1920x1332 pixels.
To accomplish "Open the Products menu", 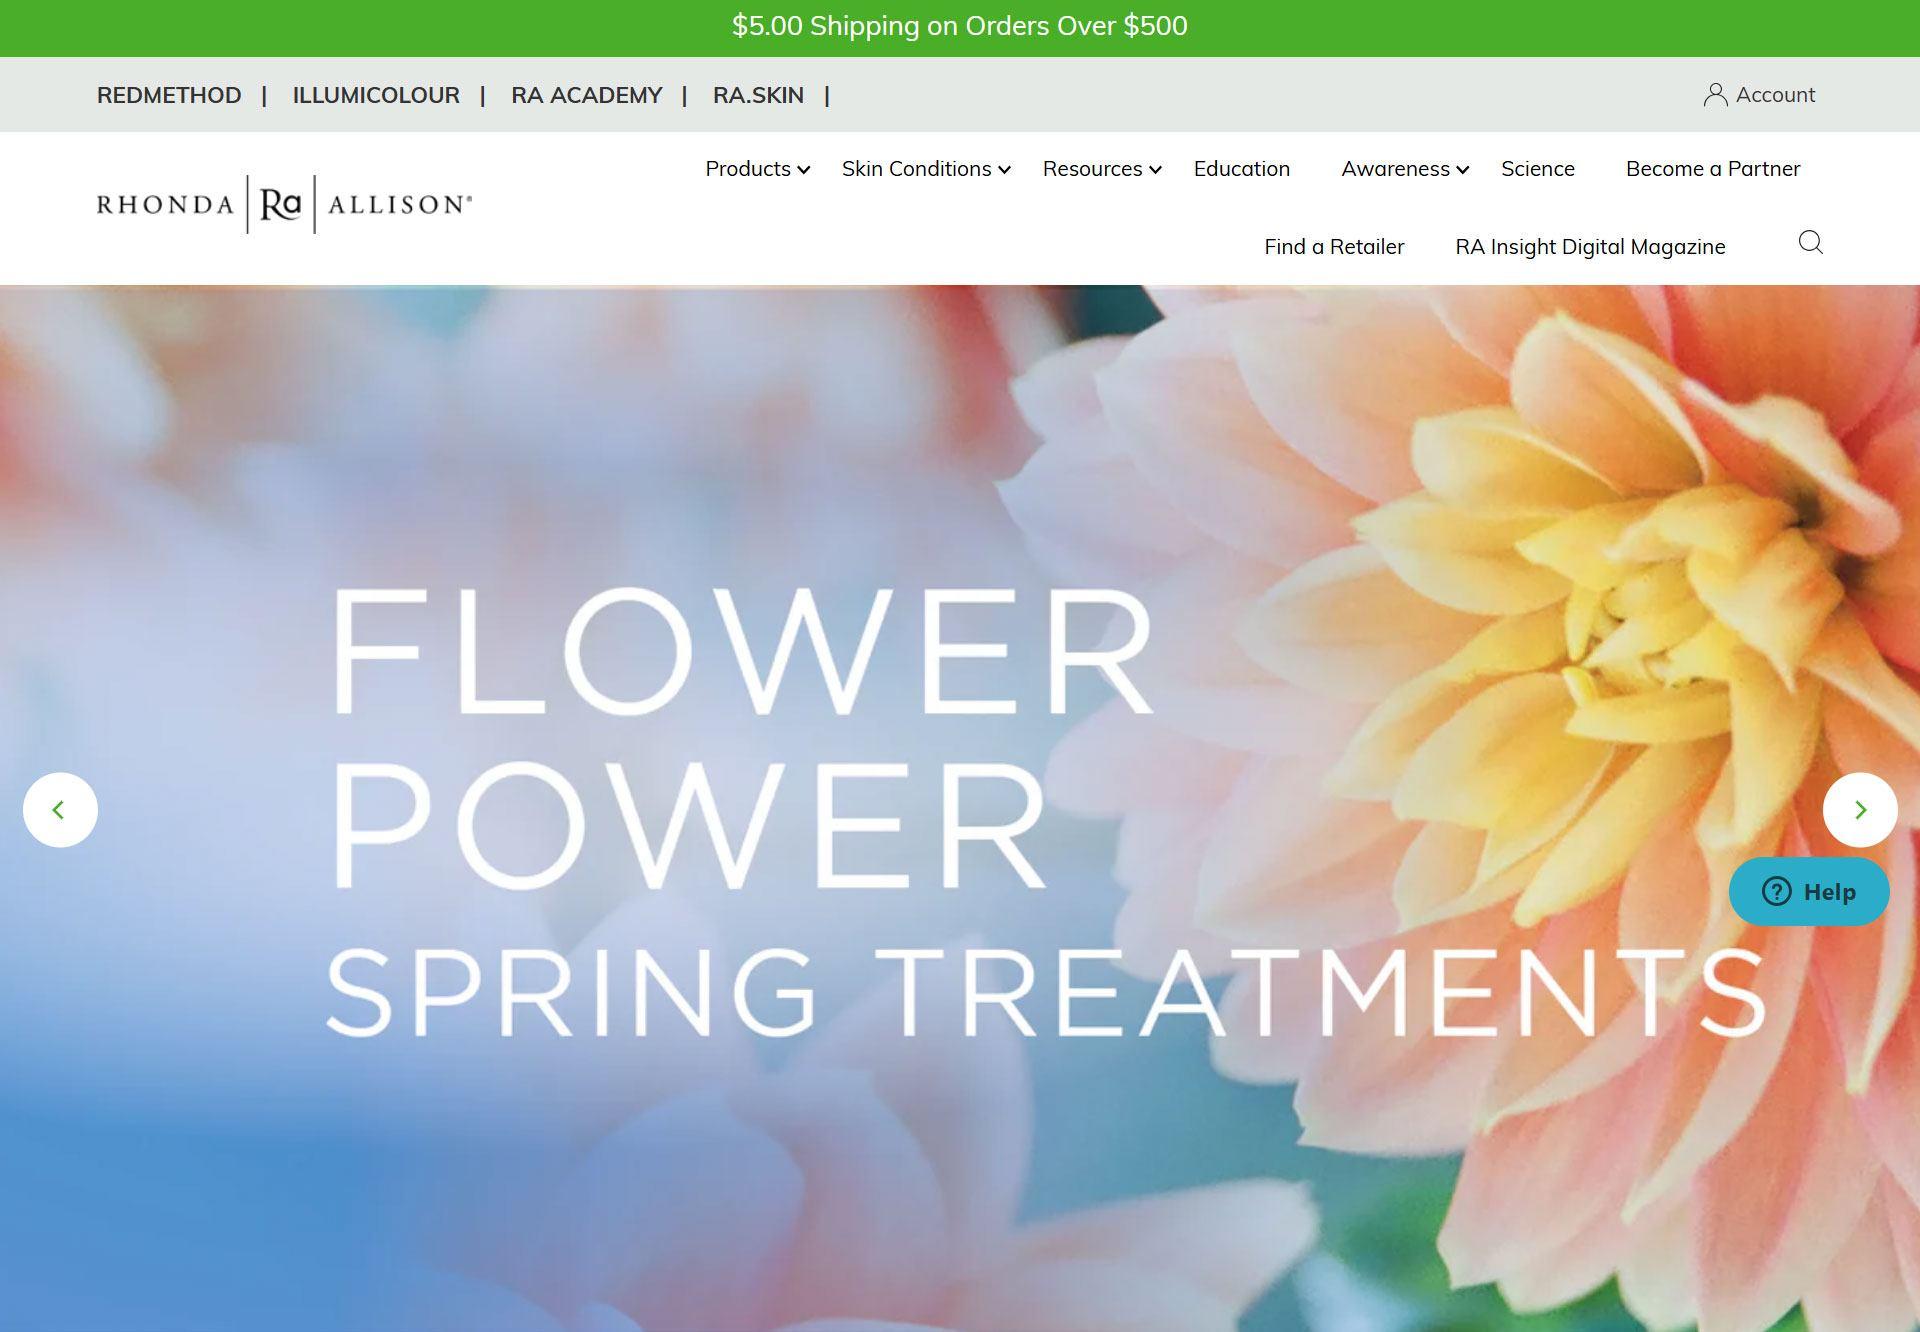I will click(748, 169).
